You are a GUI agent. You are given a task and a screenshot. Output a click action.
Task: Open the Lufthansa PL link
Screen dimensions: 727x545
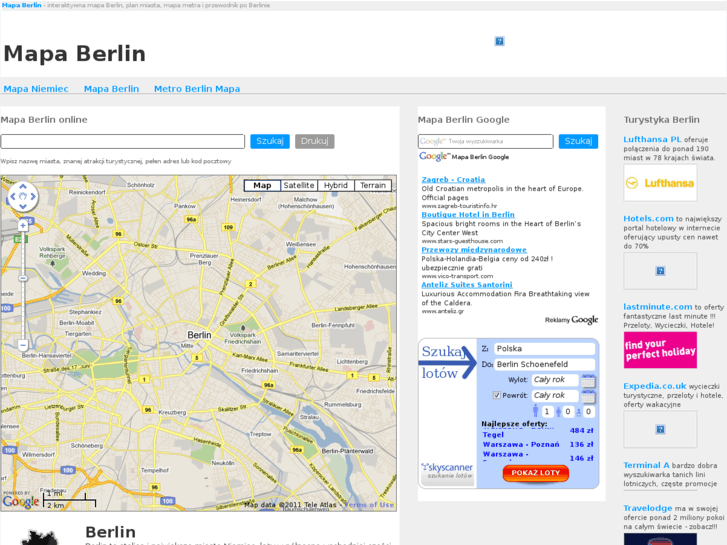(652, 139)
